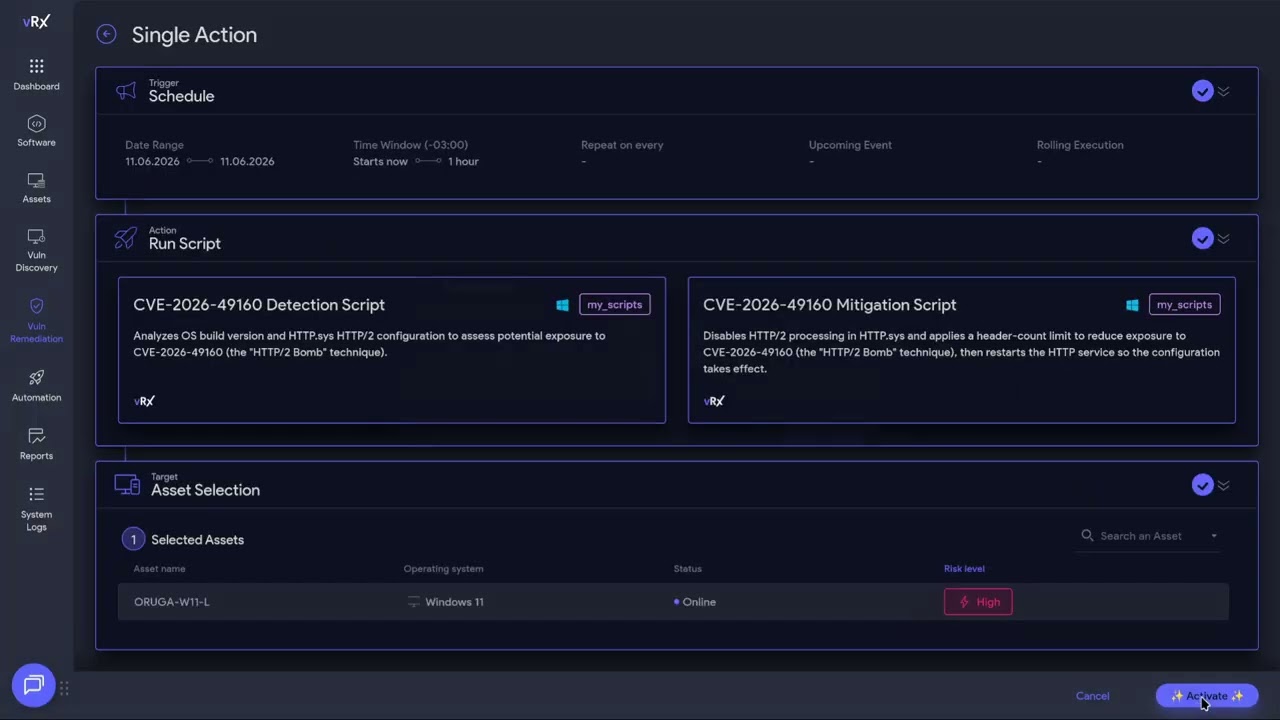This screenshot has height=720, width=1280.
Task: Click the Starts now value
Action: (380, 161)
